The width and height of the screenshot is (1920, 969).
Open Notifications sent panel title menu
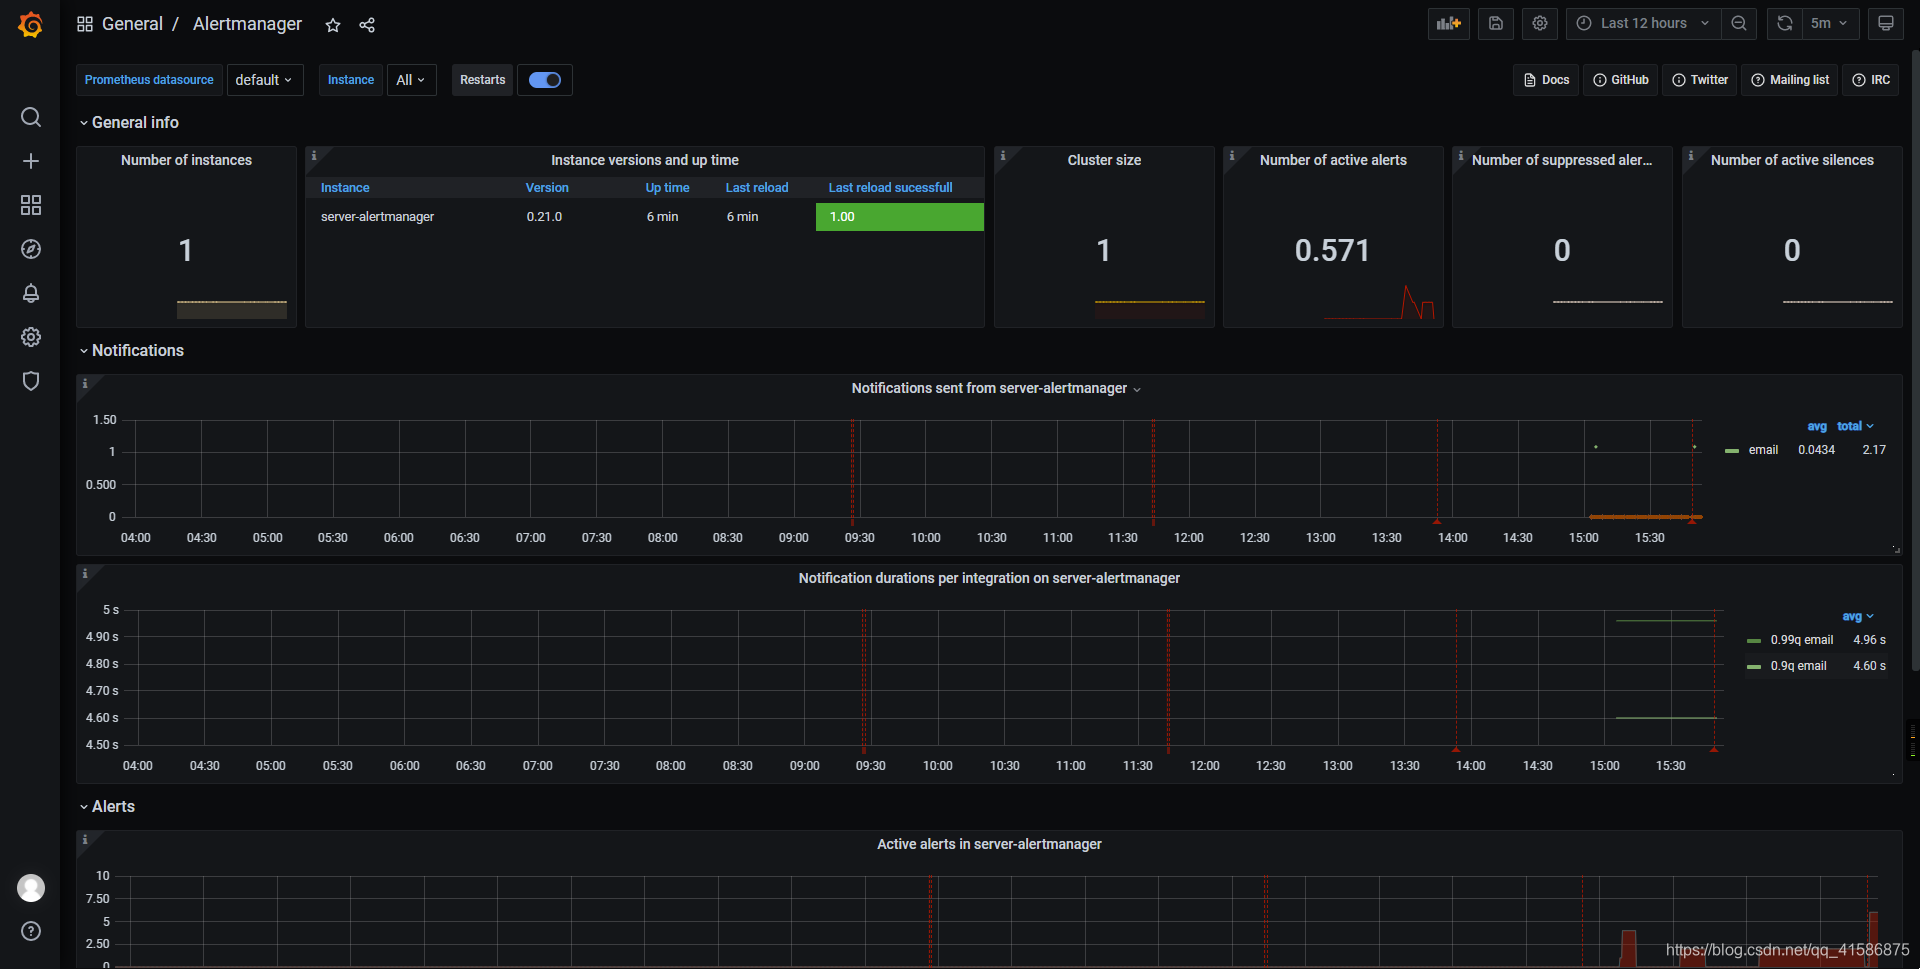(x=996, y=388)
